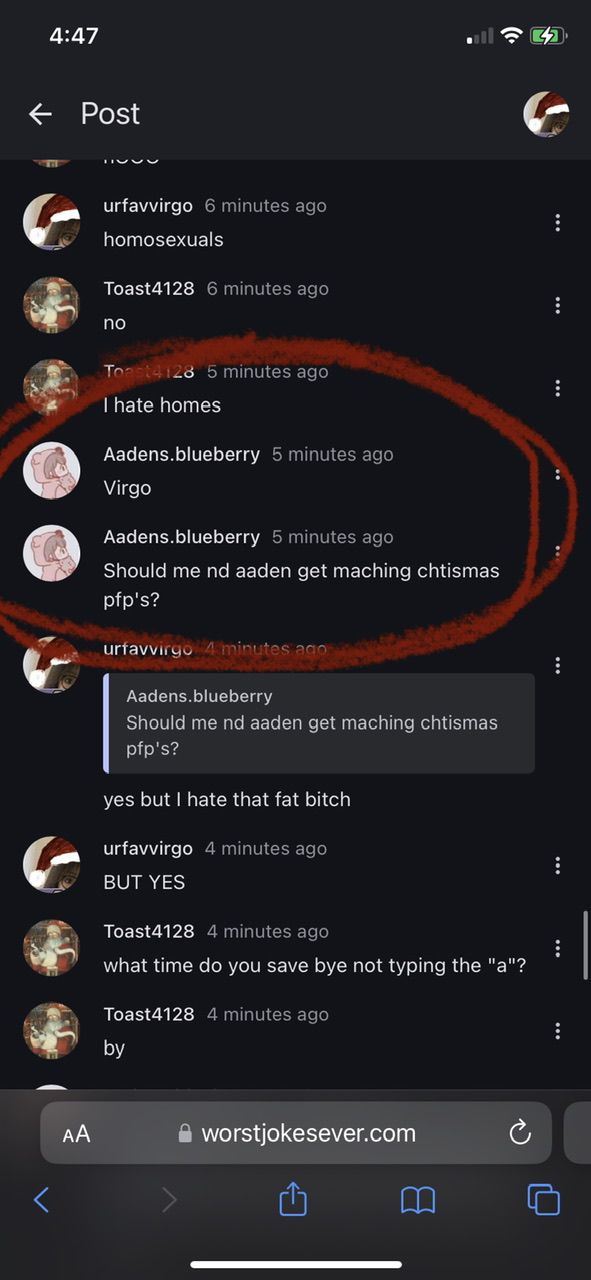Open the username Aadens.blueberry above the Virgo comment
Viewport: 591px width, 1280px height.
coord(182,454)
